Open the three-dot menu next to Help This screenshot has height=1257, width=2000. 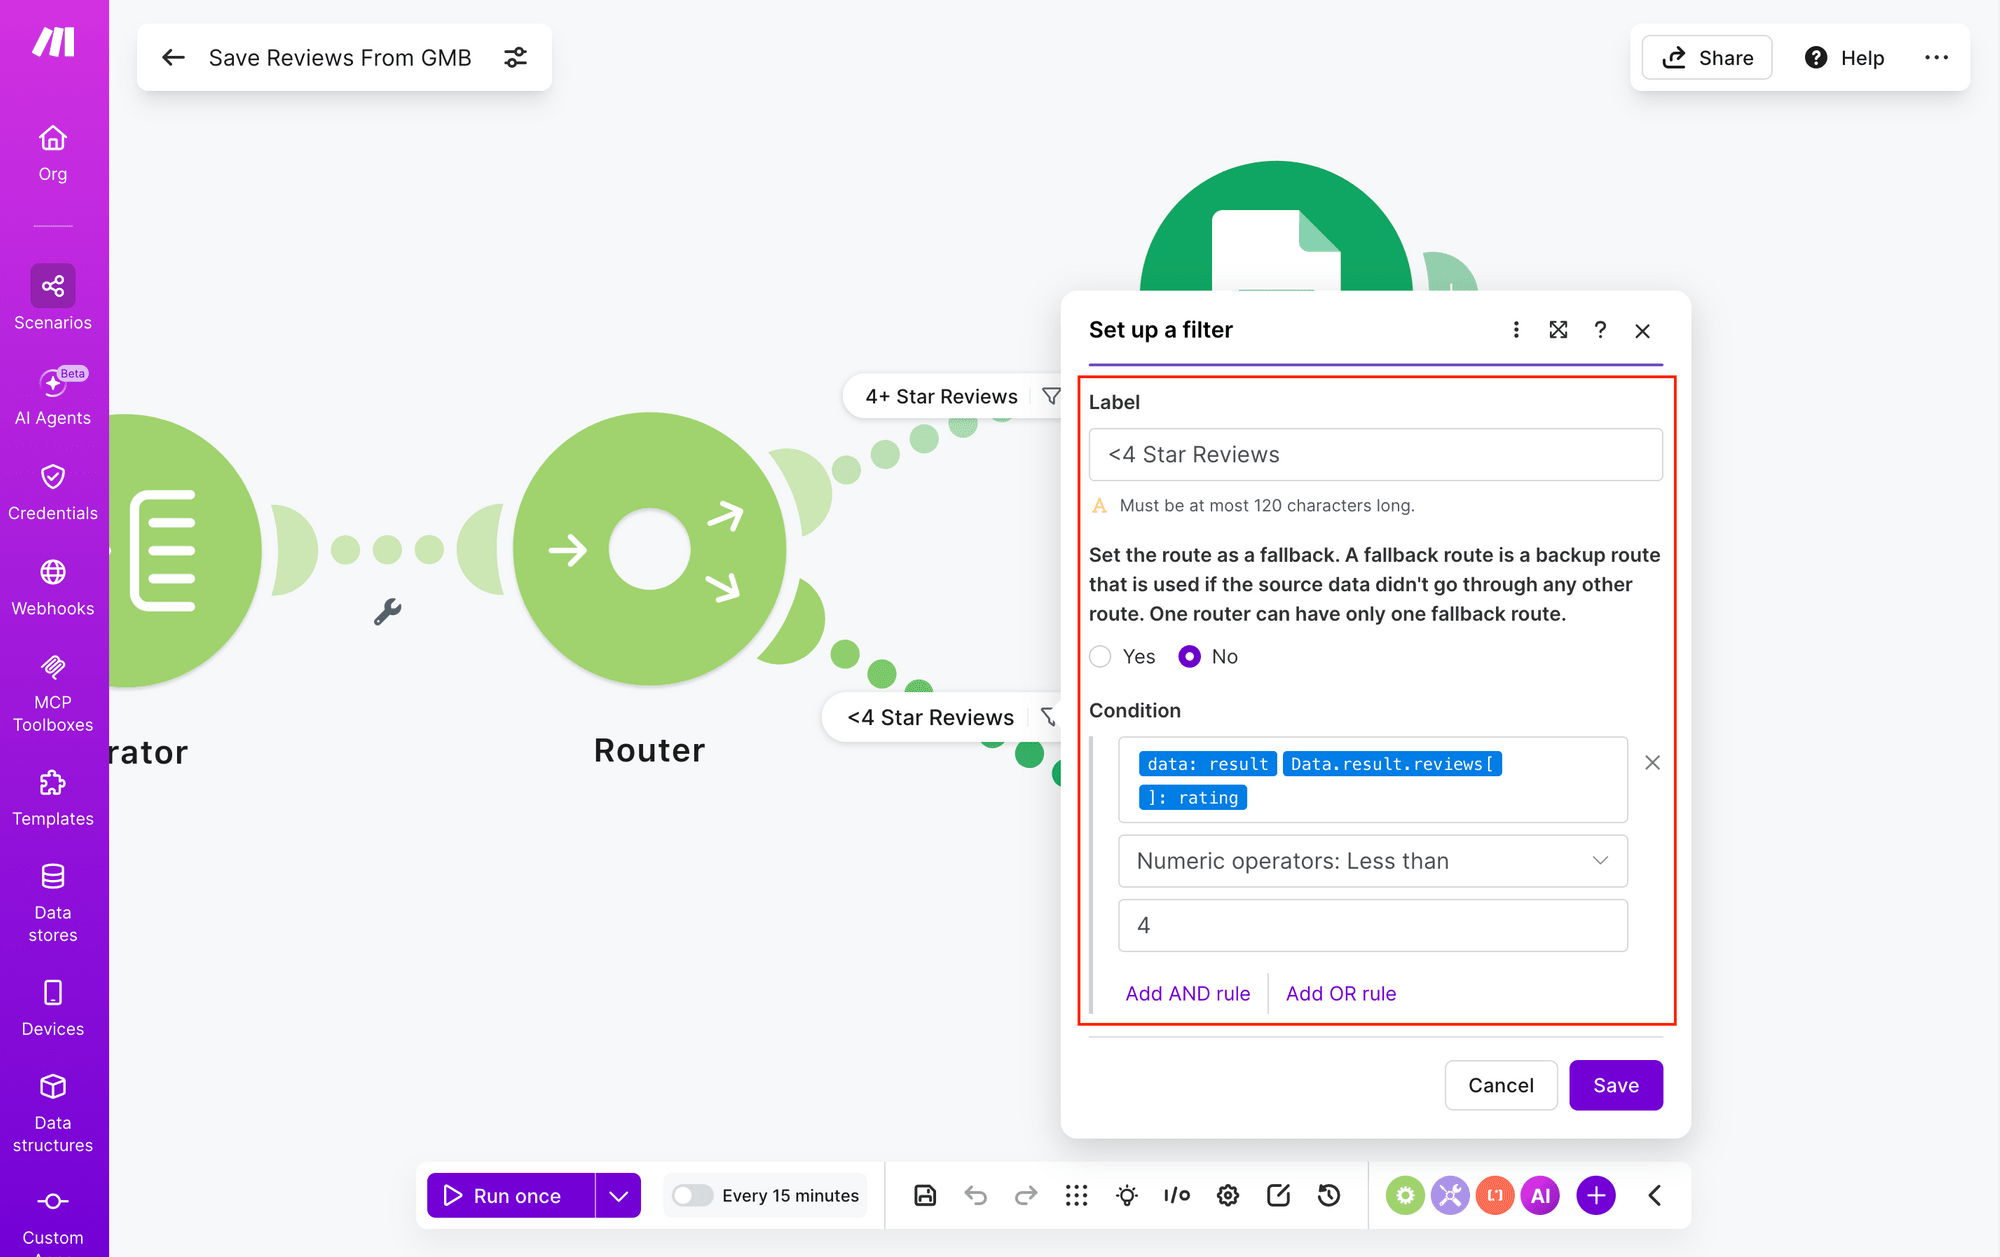[1936, 58]
